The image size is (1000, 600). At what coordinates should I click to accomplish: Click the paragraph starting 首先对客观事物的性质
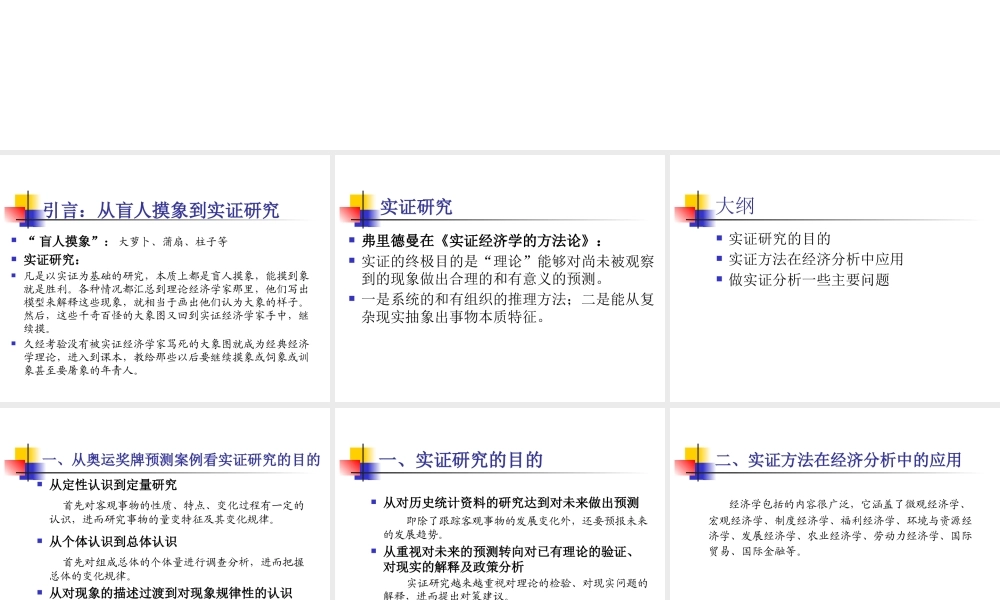coord(177,513)
